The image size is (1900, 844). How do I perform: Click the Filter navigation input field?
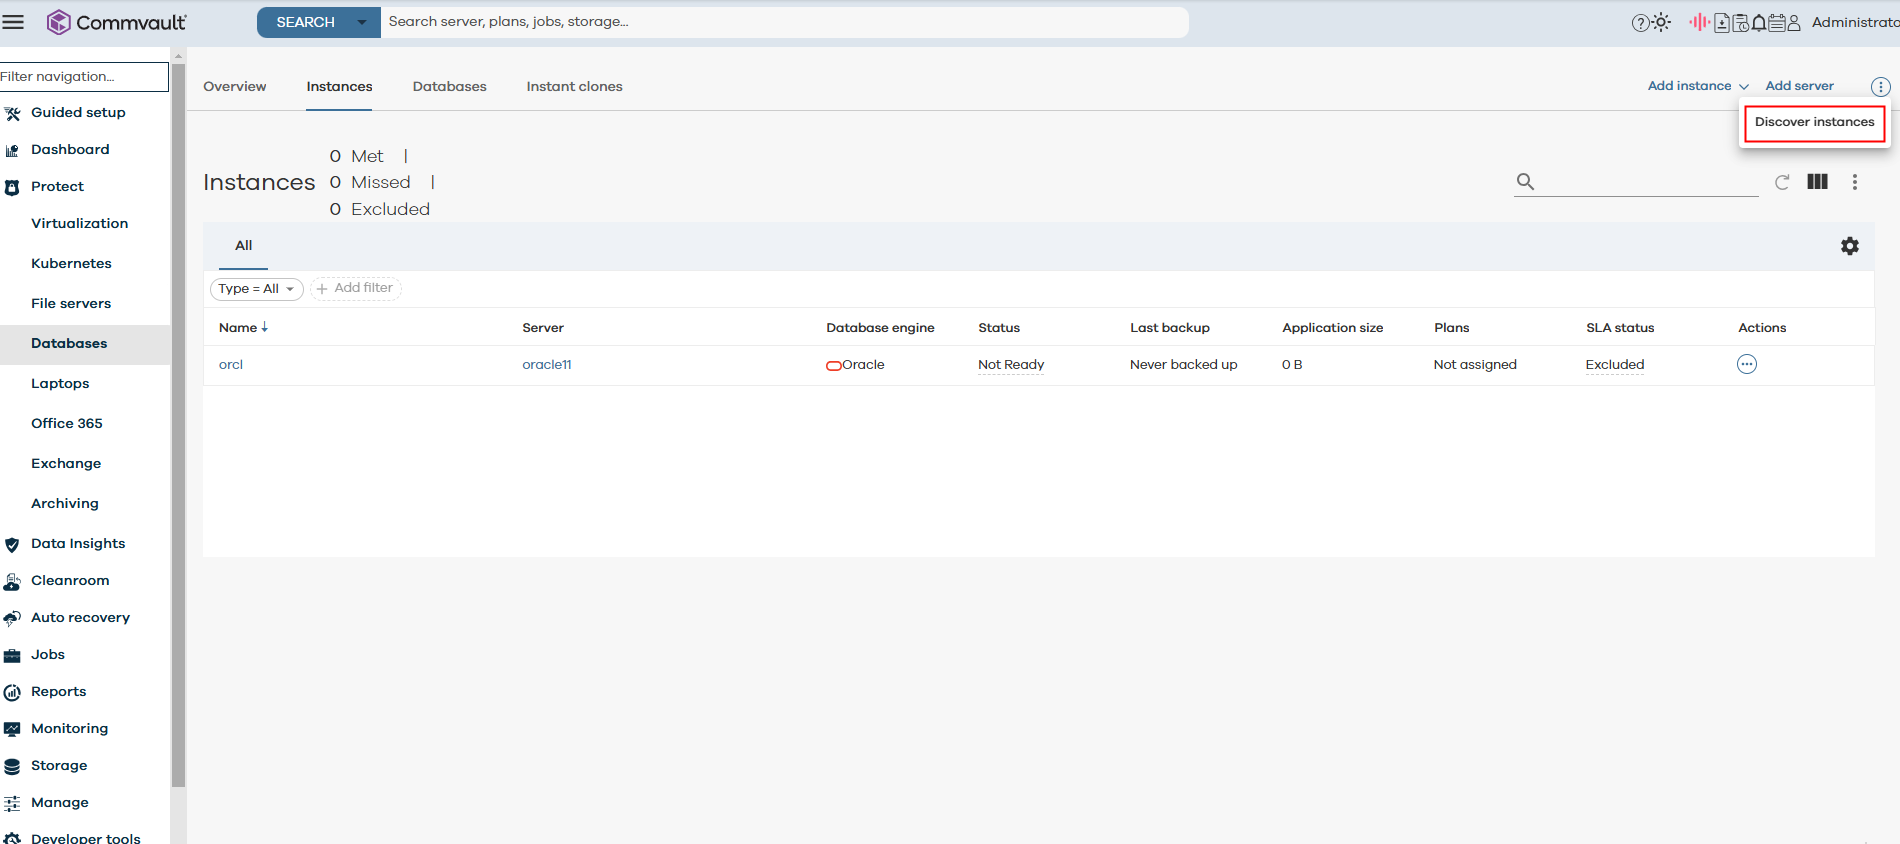(x=83, y=77)
